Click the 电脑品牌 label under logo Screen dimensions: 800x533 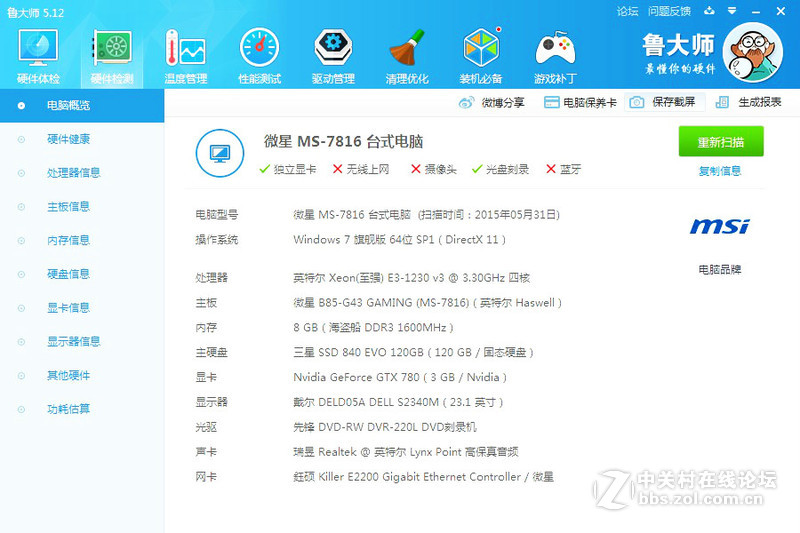(x=720, y=269)
